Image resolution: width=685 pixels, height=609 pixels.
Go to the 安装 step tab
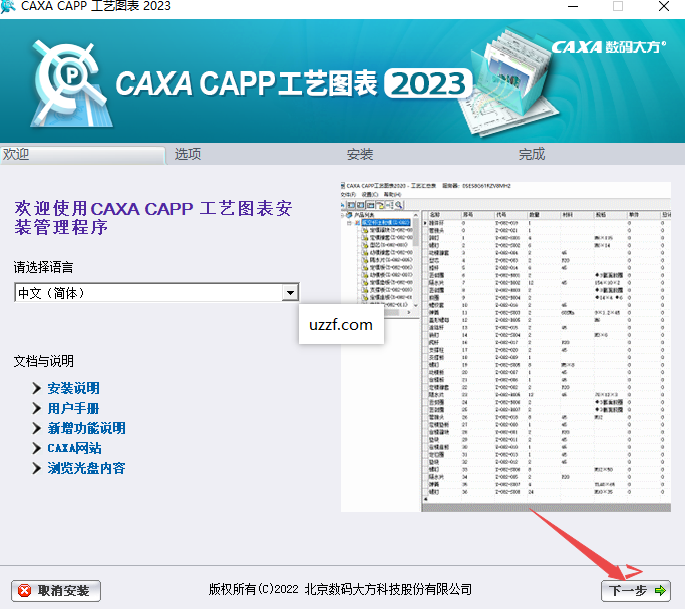tap(360, 154)
